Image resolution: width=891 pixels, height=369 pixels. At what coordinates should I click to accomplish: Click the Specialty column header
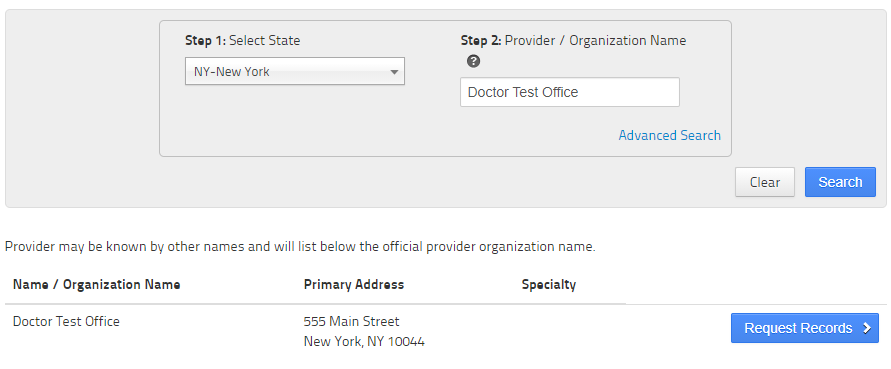(x=549, y=284)
